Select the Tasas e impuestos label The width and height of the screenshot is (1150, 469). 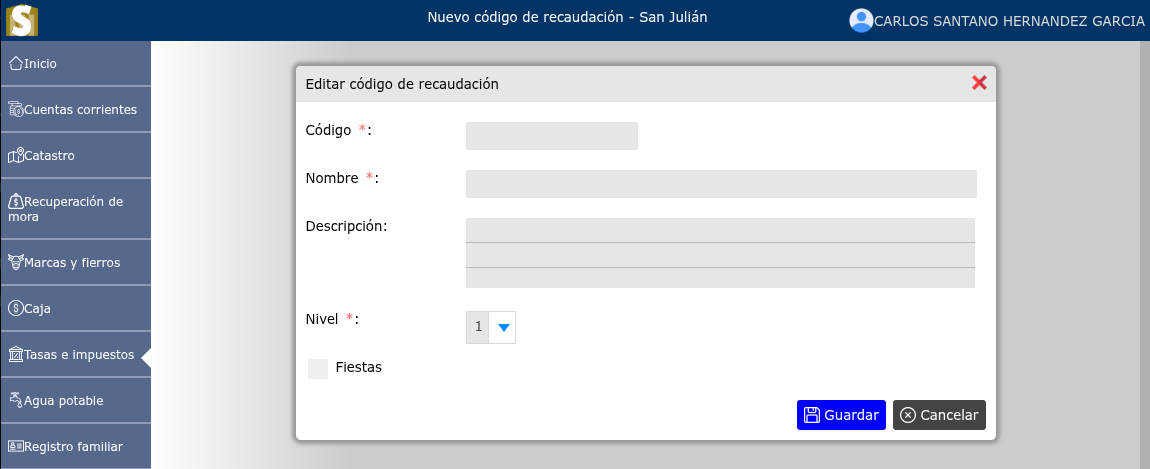79,355
